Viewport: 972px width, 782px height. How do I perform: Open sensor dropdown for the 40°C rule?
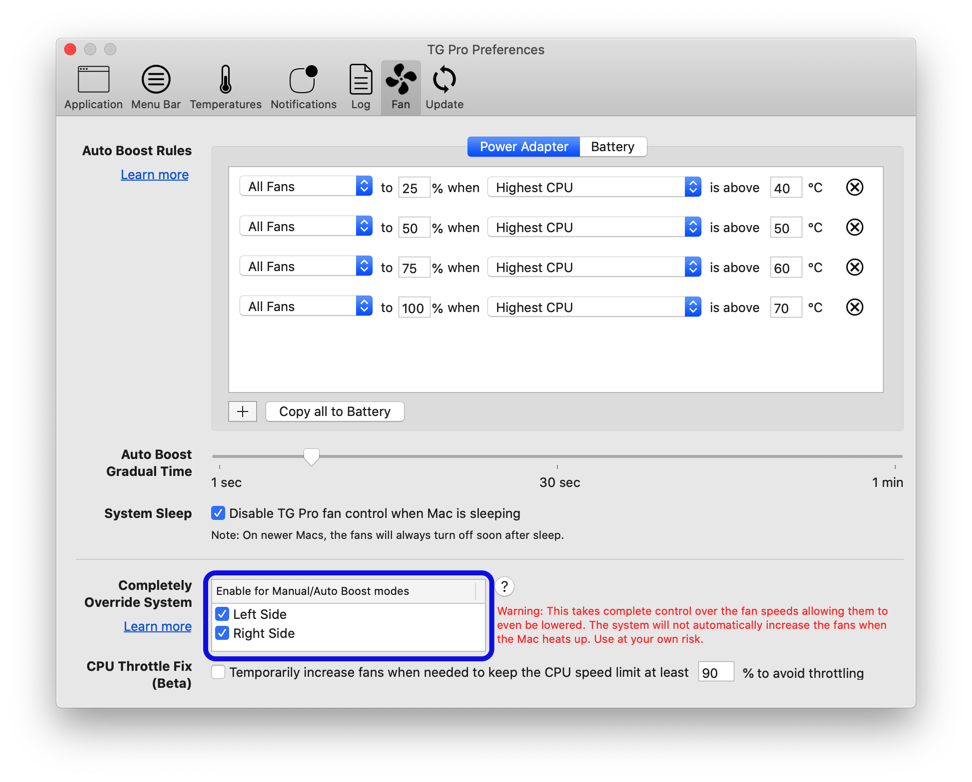click(594, 187)
